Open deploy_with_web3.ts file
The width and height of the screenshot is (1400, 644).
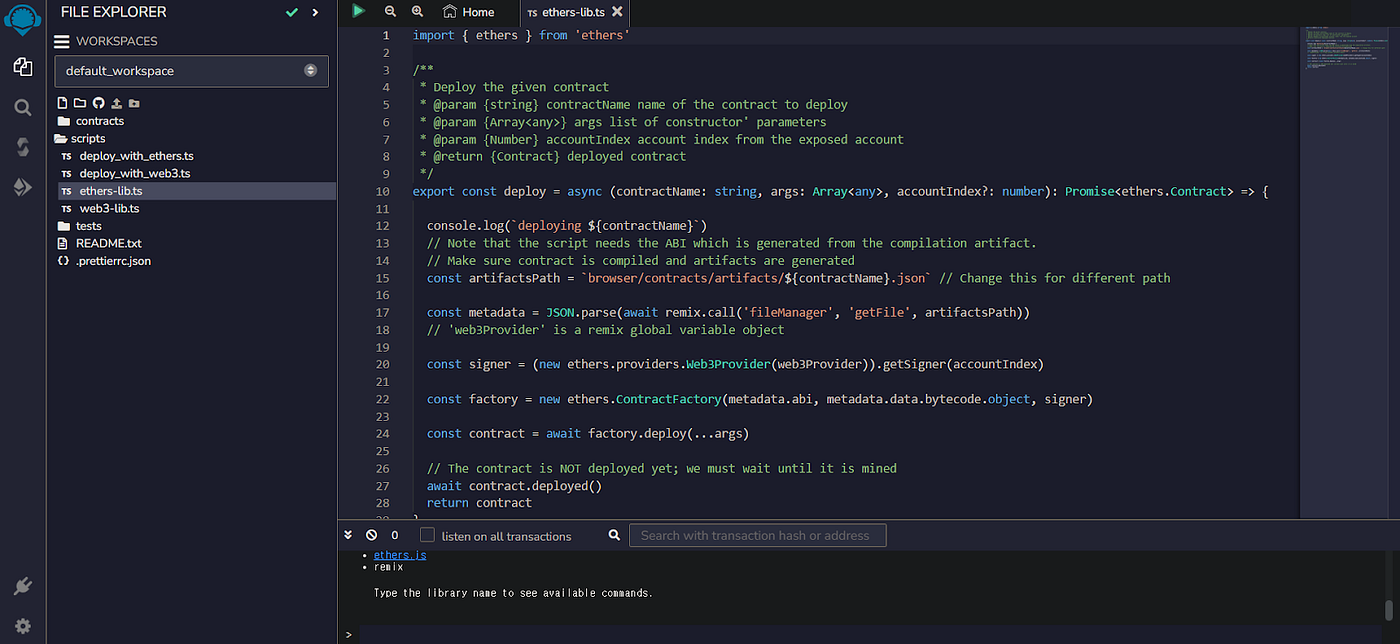click(x=135, y=173)
